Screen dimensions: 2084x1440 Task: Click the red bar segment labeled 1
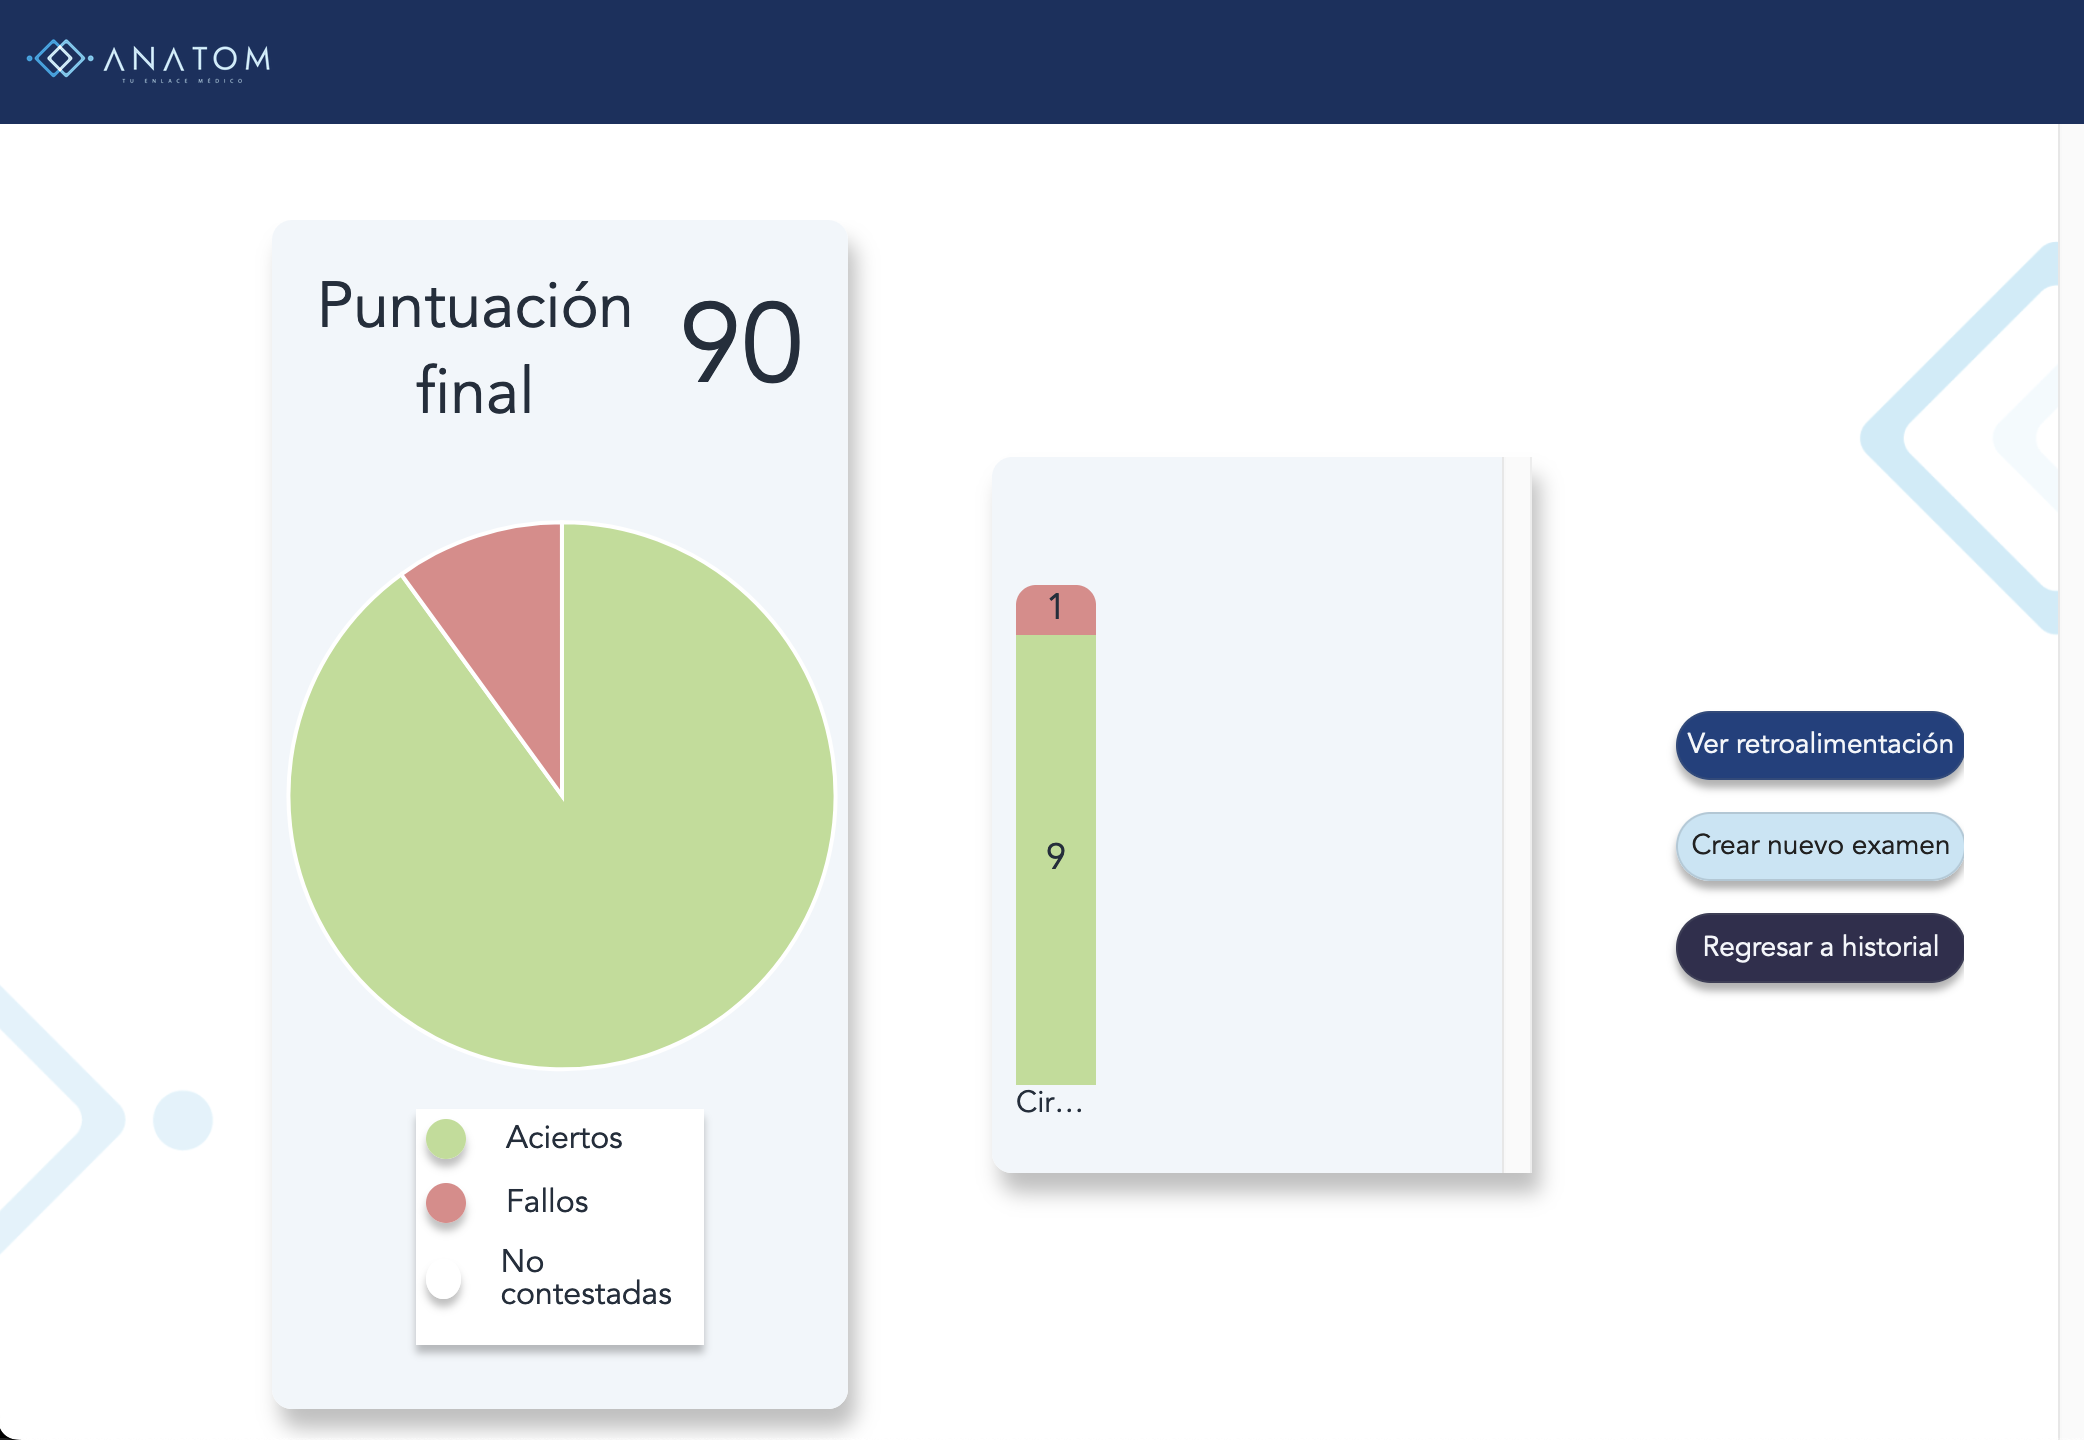1055,610
